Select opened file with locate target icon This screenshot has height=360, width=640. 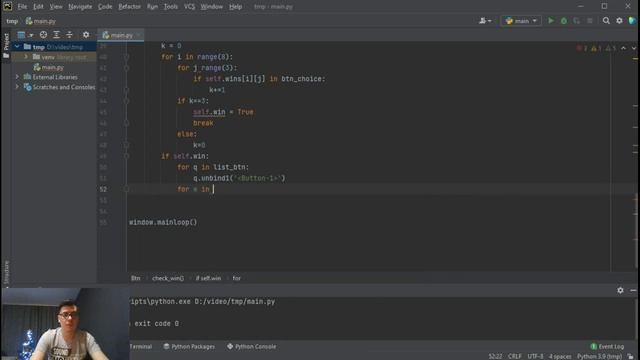[43, 35]
